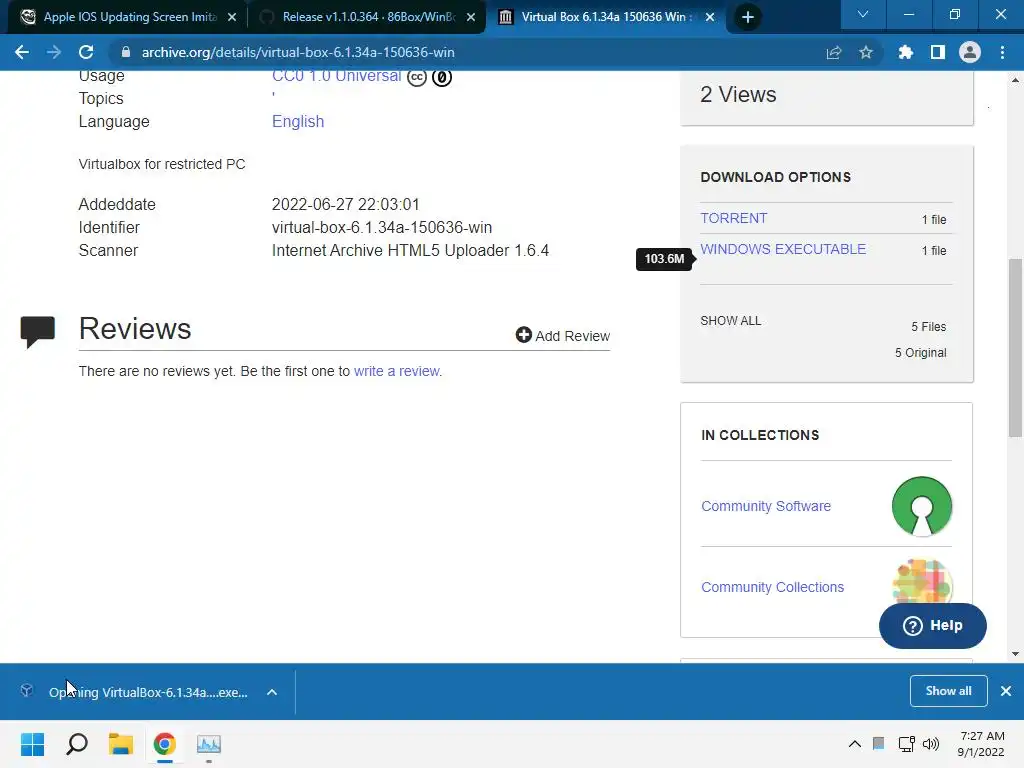The image size is (1024, 768).
Task: Click the public domain zero icon
Action: click(442, 77)
